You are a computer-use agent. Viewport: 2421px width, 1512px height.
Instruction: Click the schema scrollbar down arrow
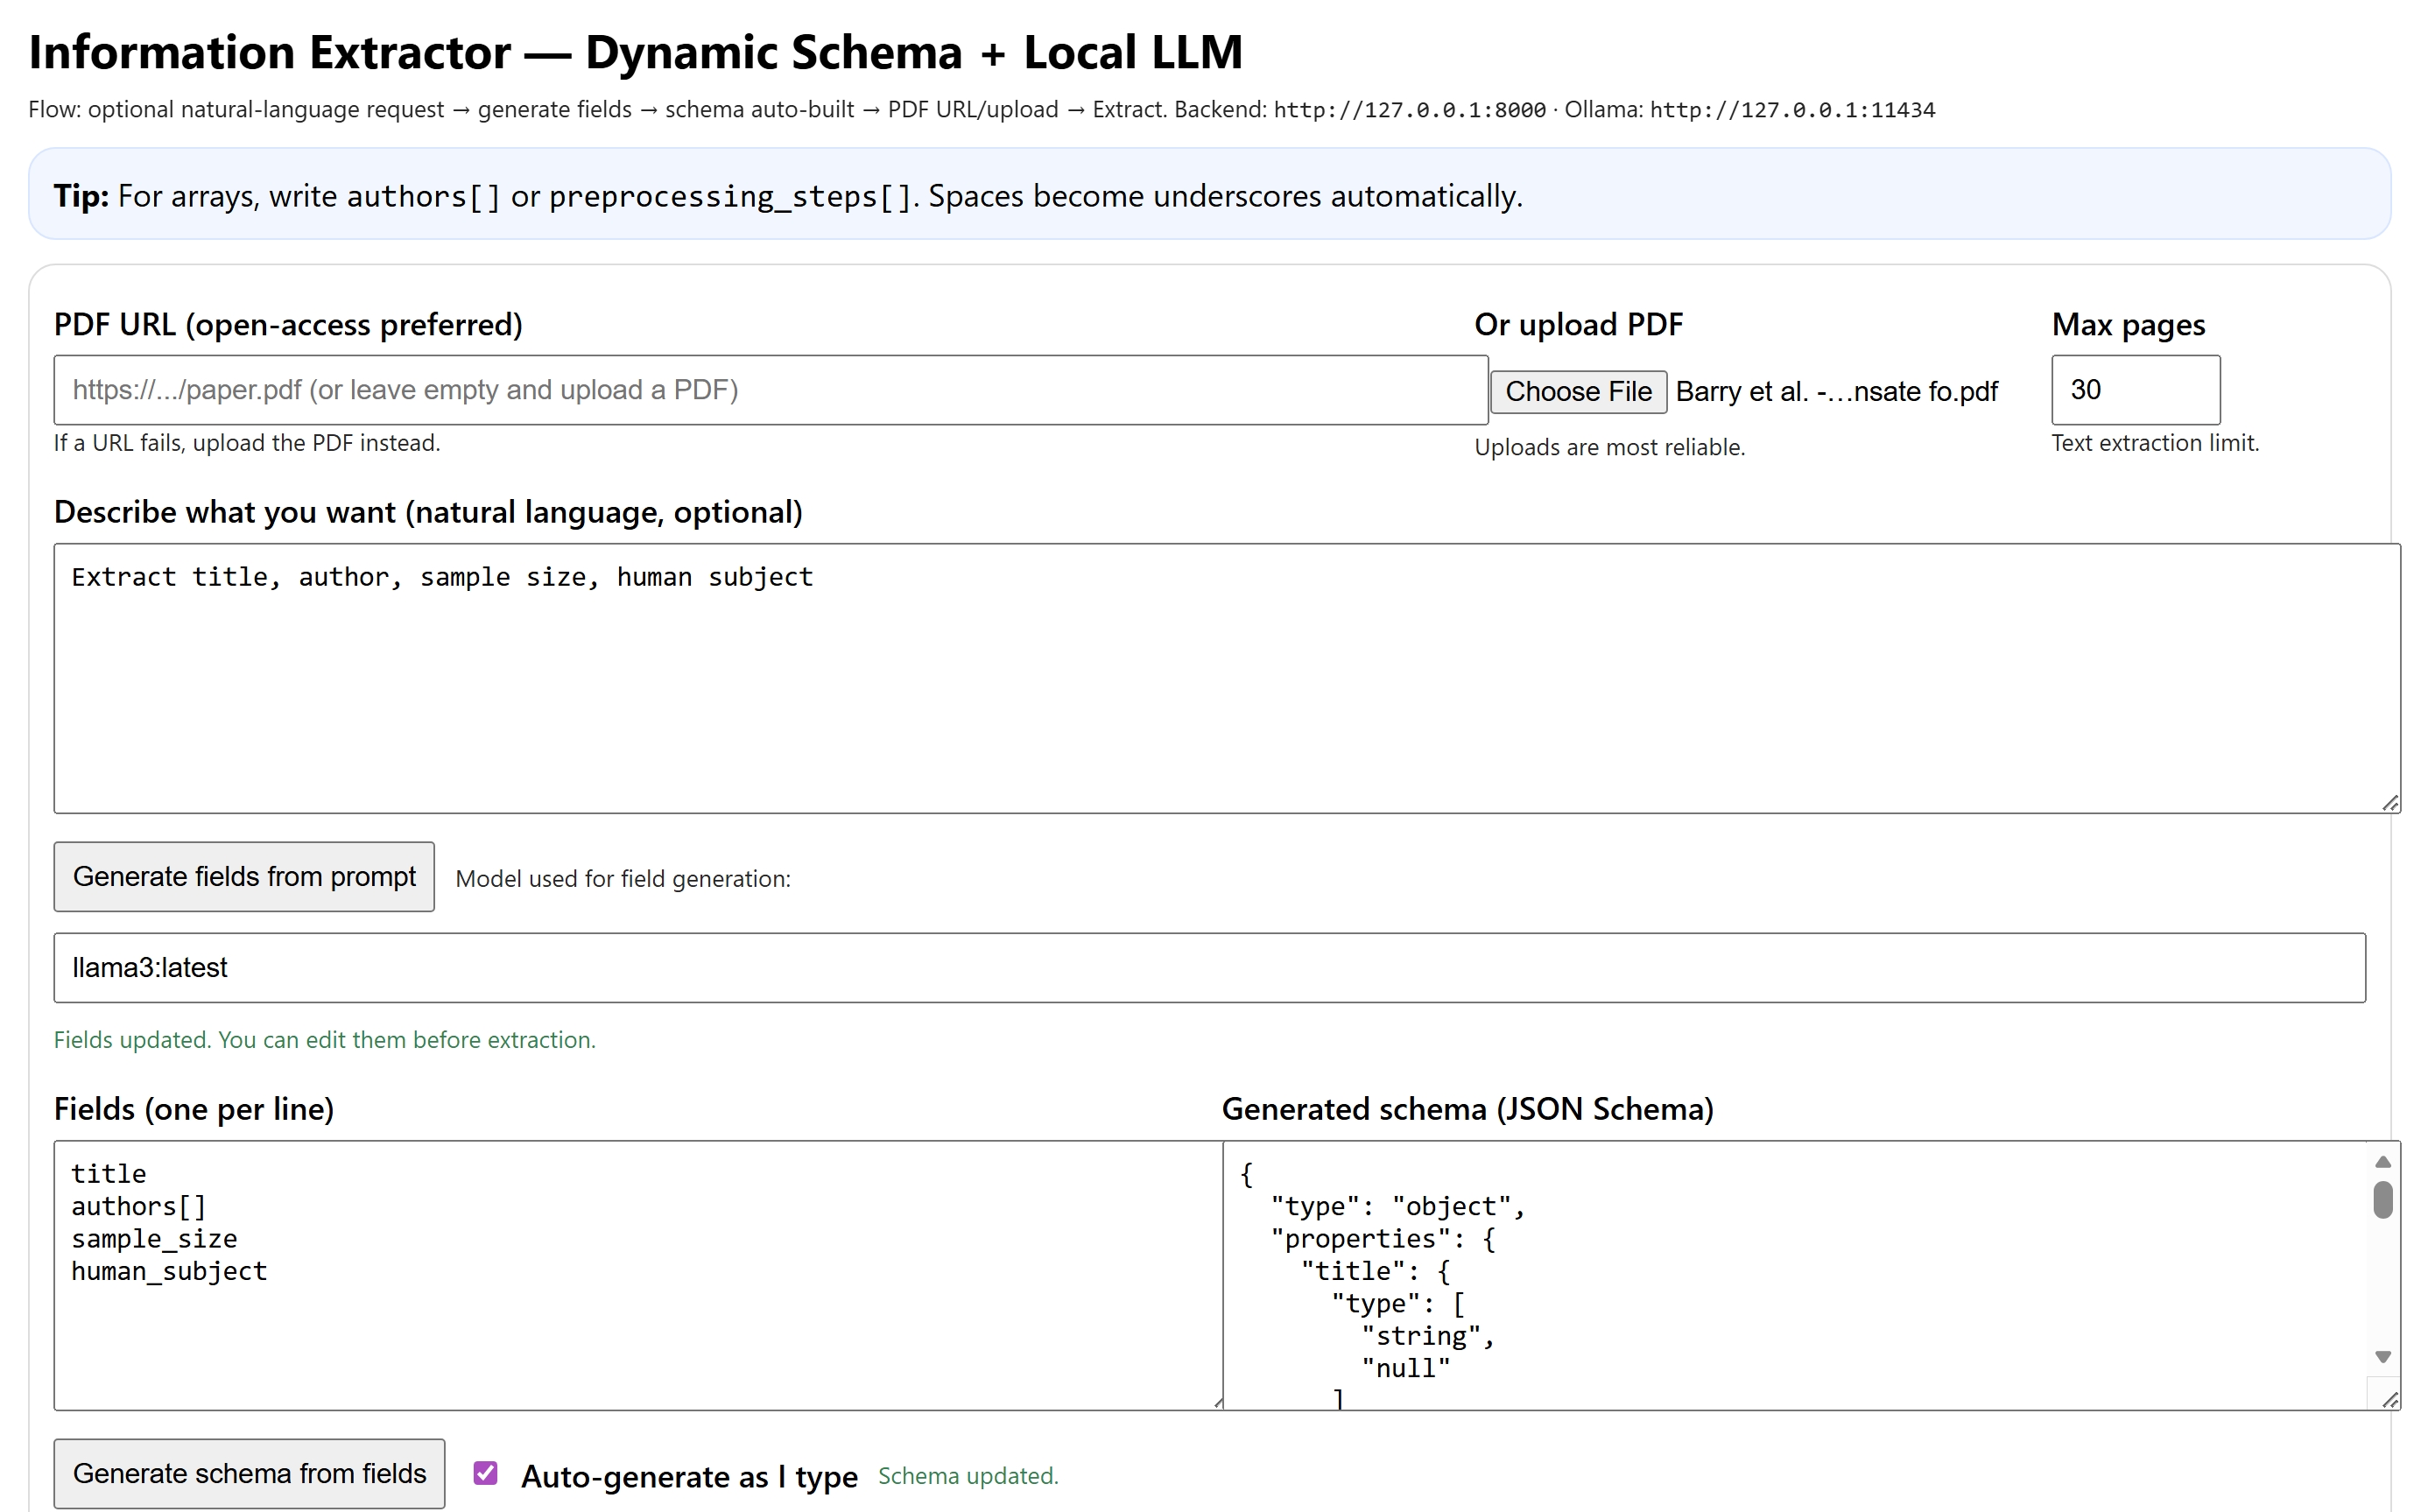click(2383, 1357)
